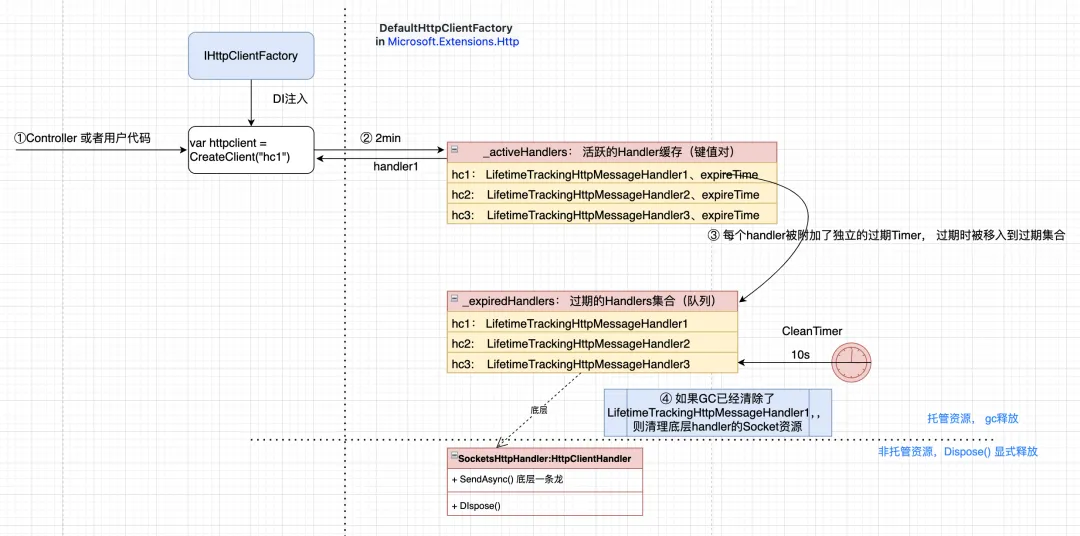Viewport: 1080px width, 536px height.
Task: Click the blue step ④ GC note box
Action: click(717, 412)
